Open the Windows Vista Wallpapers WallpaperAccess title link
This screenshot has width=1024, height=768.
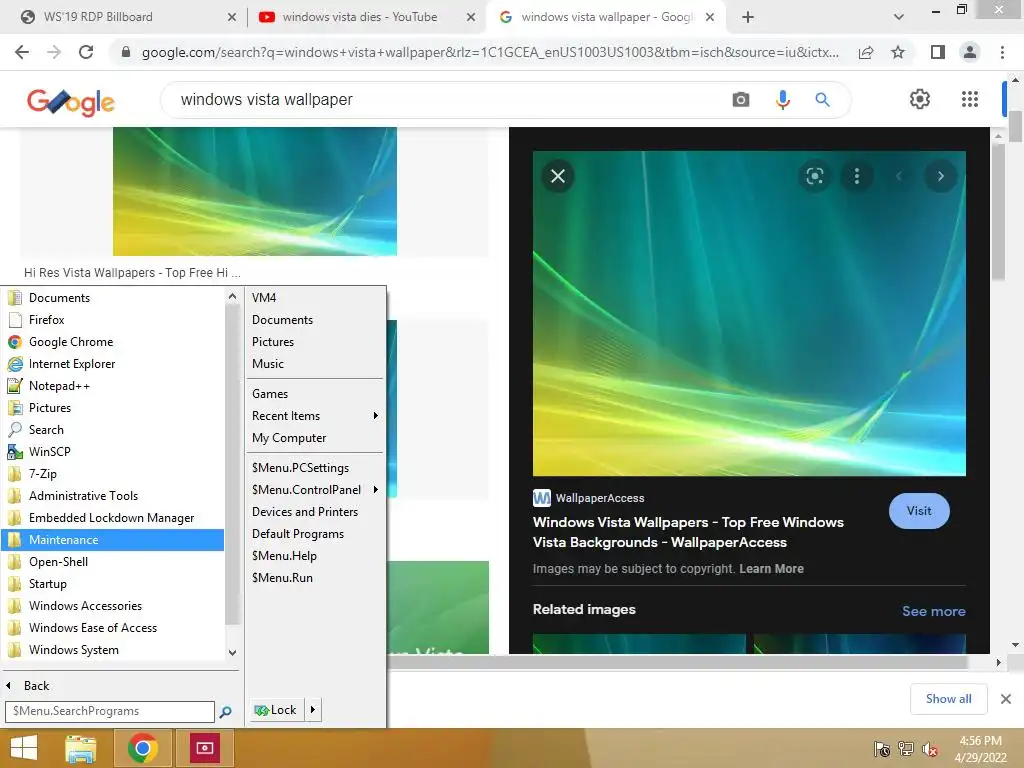[688, 532]
